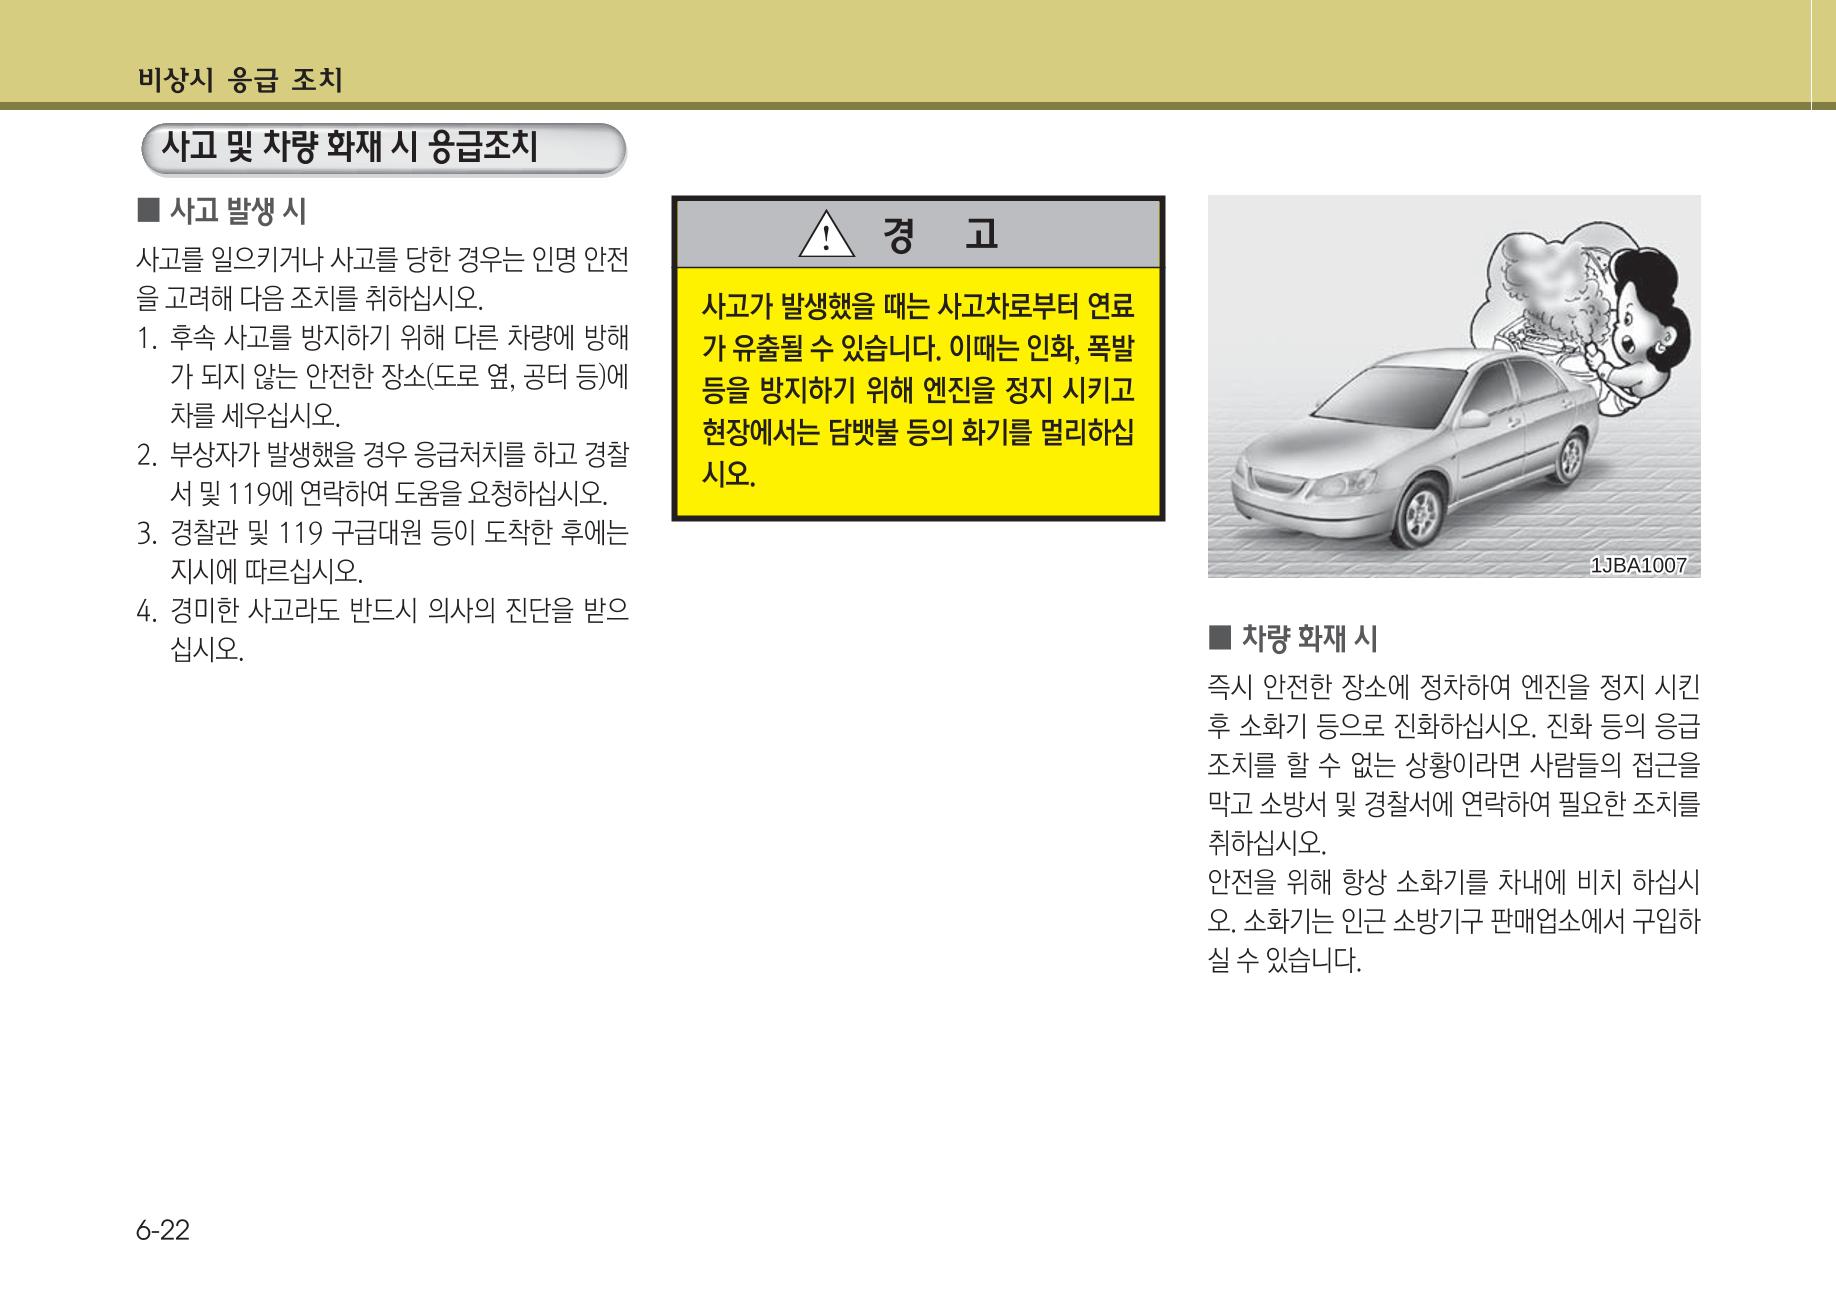Click list item 3 starting with '경찰관 및 119'

384,552
